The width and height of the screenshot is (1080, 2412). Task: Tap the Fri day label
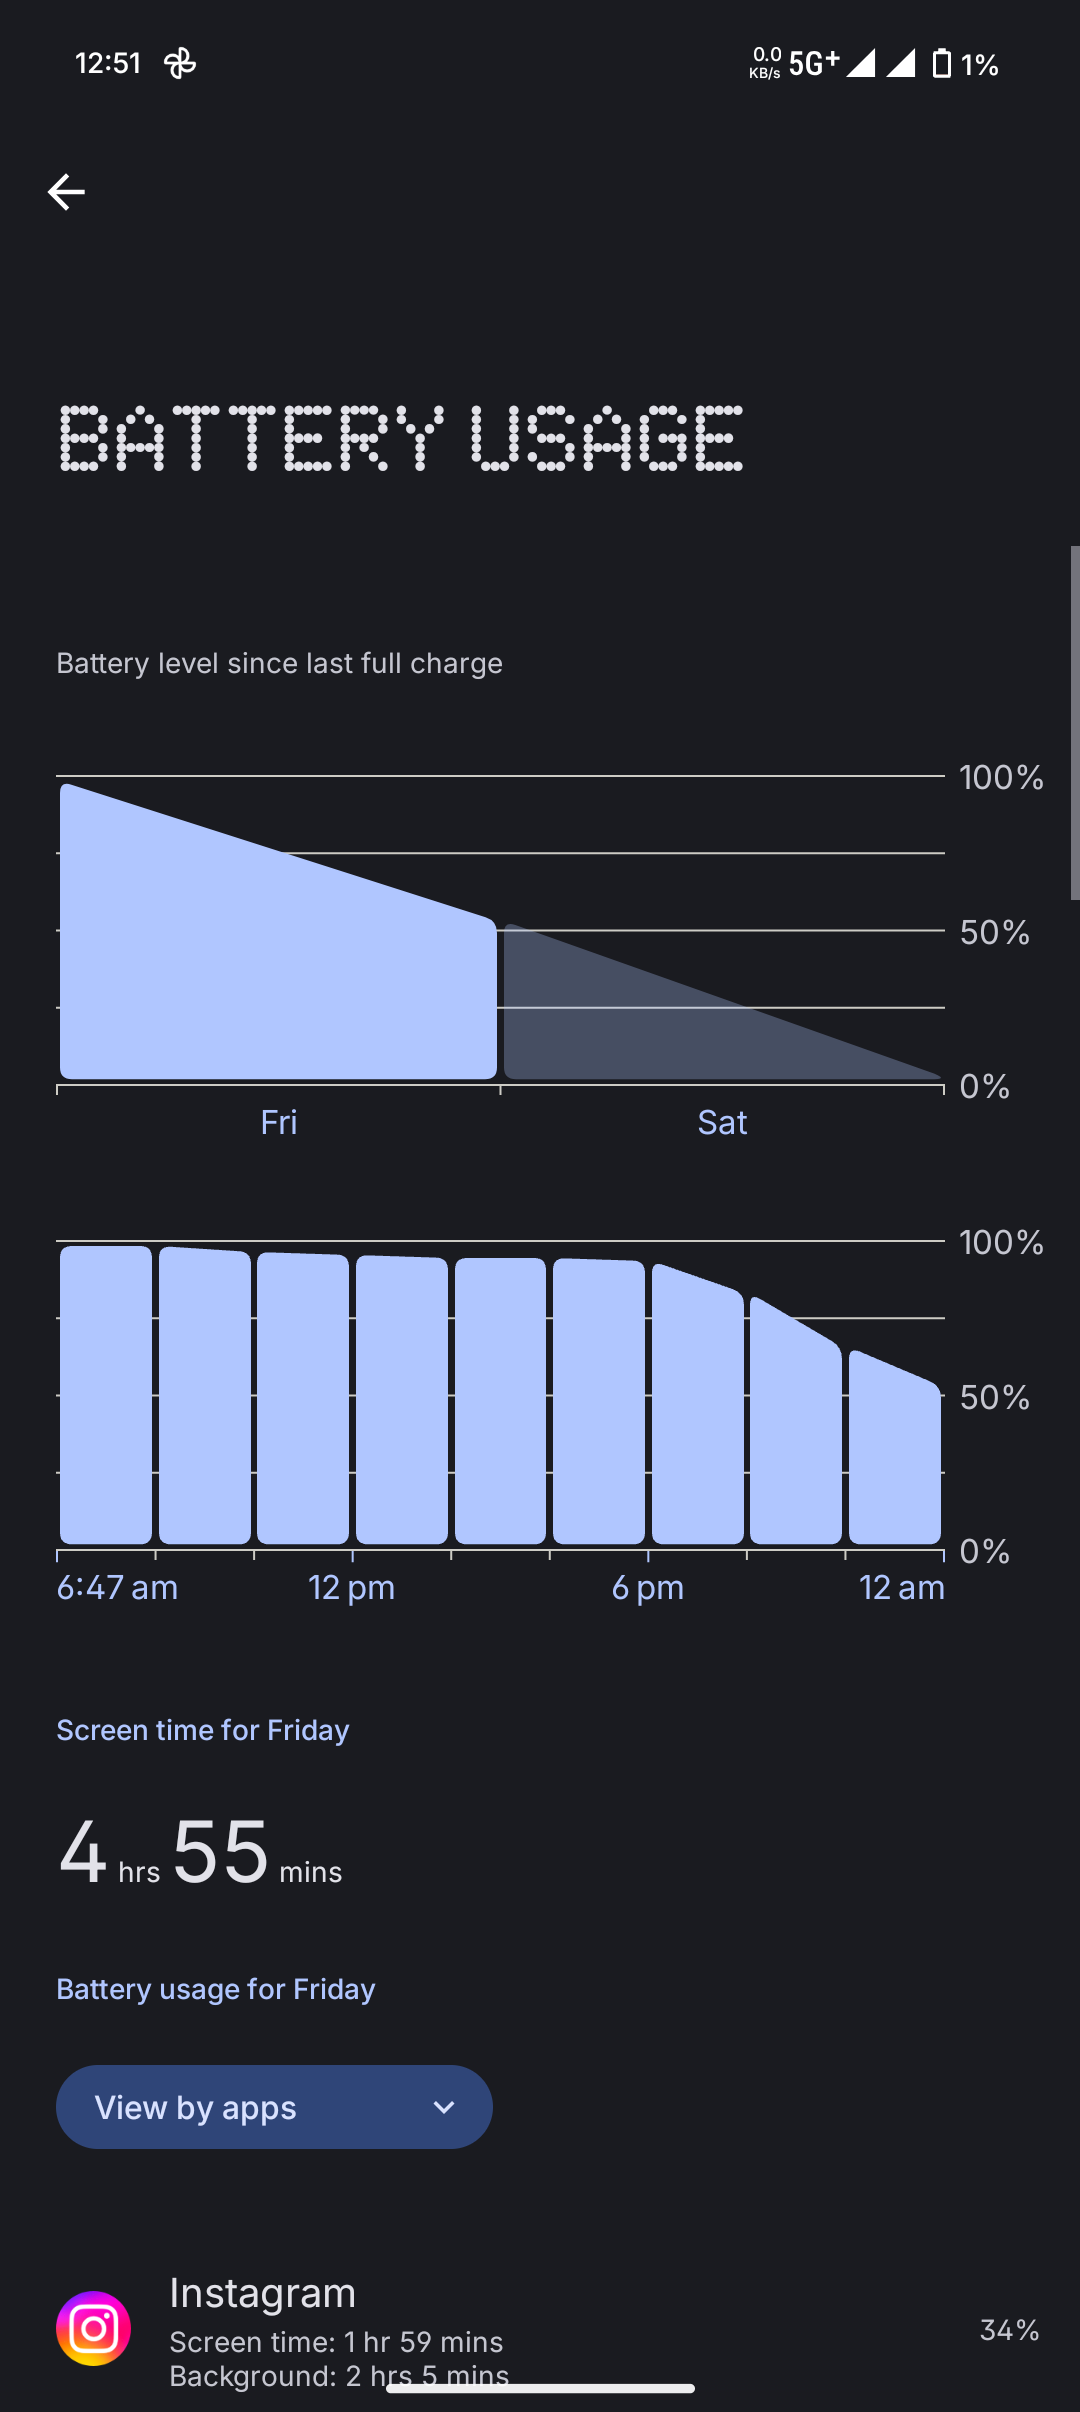tap(278, 1122)
